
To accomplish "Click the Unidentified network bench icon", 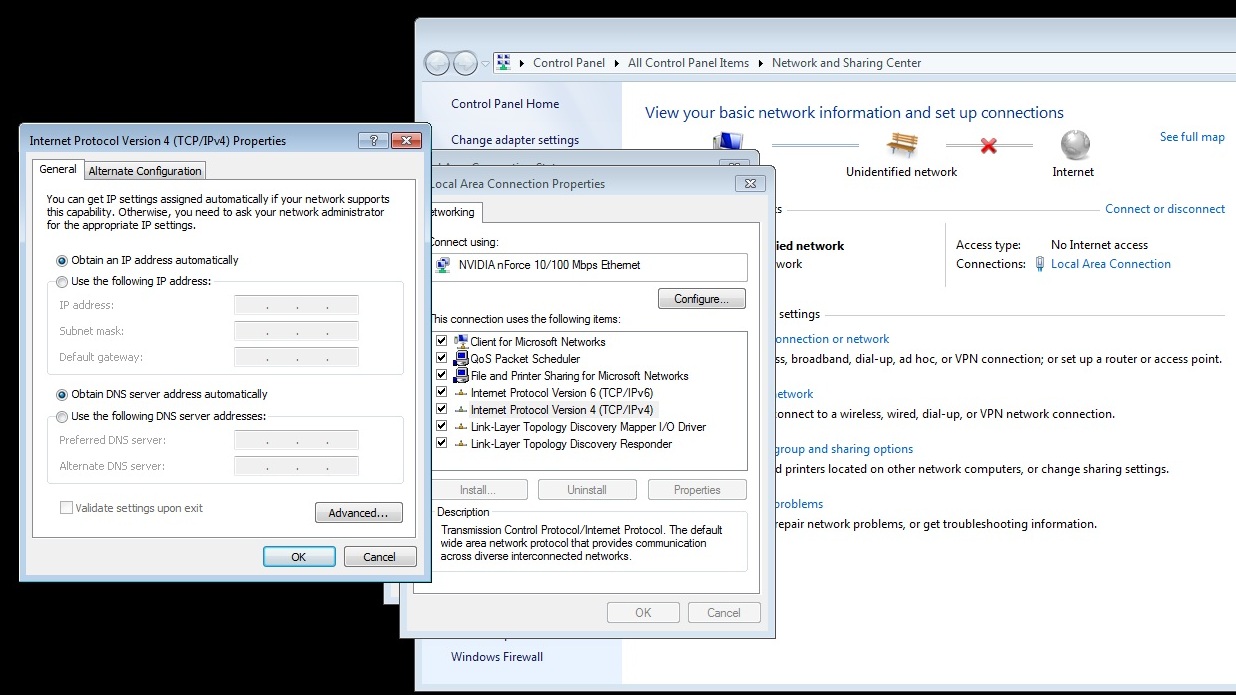I will pyautogui.click(x=901, y=145).
